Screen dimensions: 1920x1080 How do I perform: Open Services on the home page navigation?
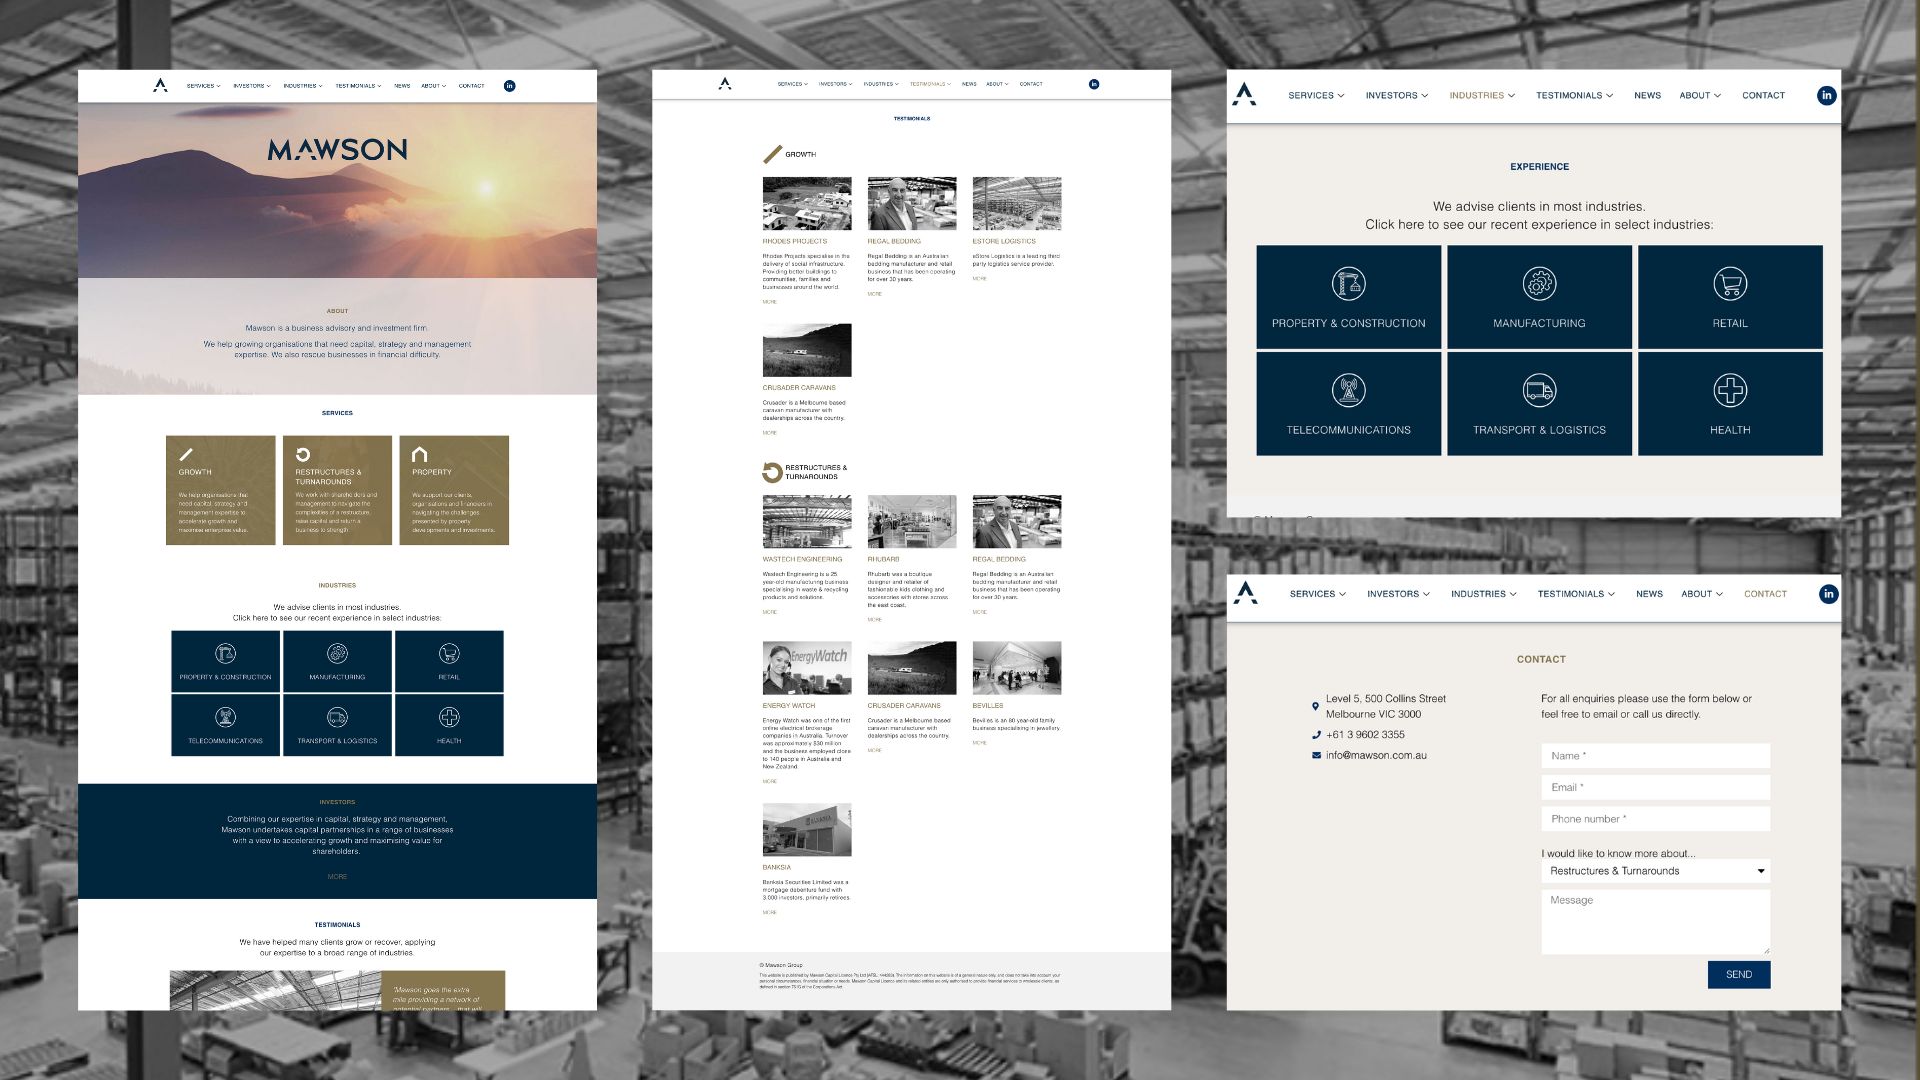(x=203, y=86)
